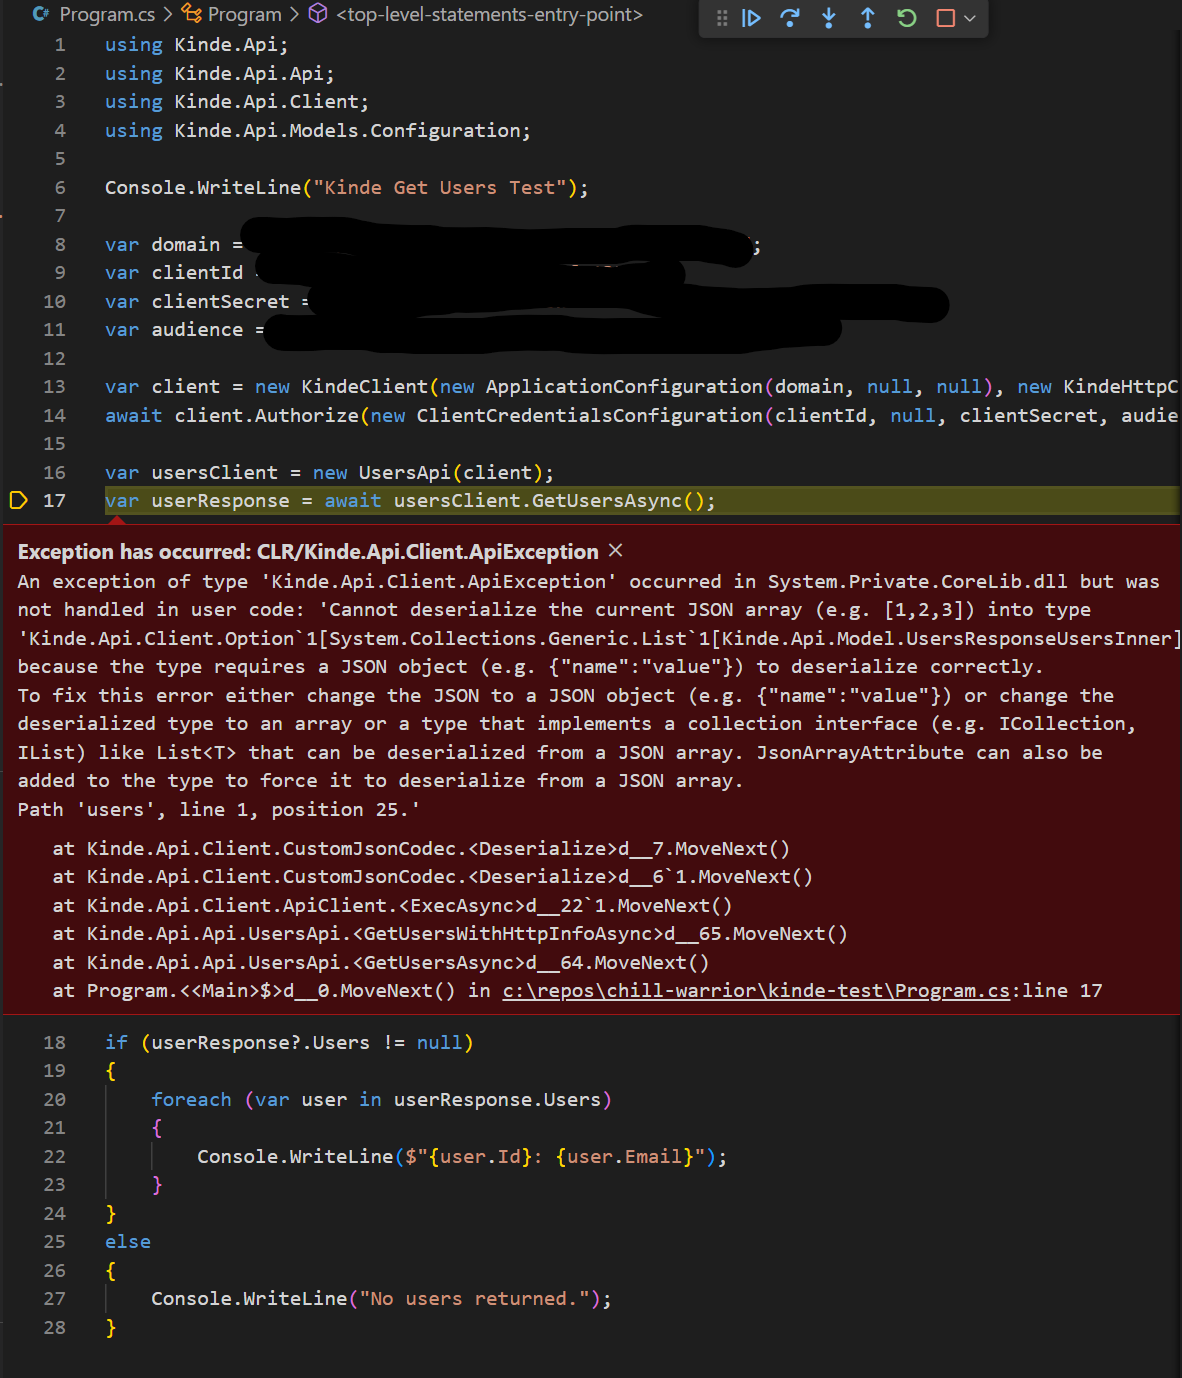The image size is (1182, 1378).
Task: Click "using Kinde.Api.Models.Configuration" on line 4
Action: tap(318, 131)
